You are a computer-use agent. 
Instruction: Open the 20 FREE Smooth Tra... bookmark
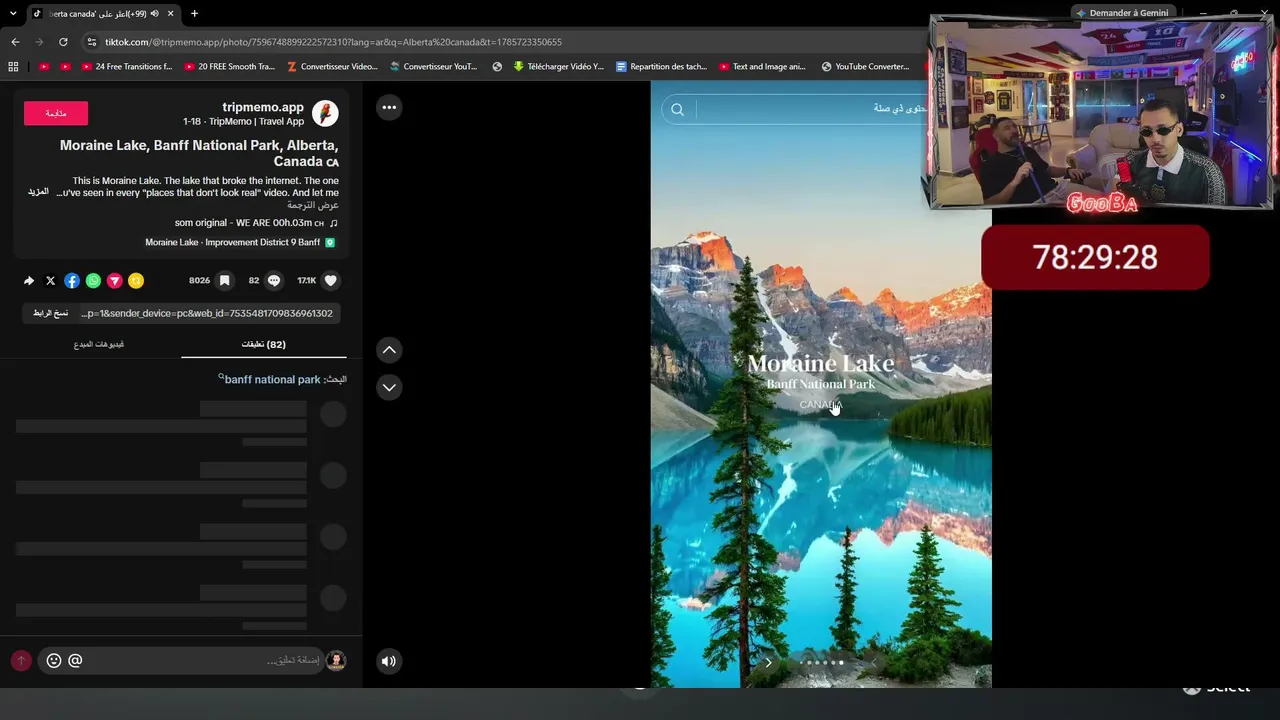[229, 67]
